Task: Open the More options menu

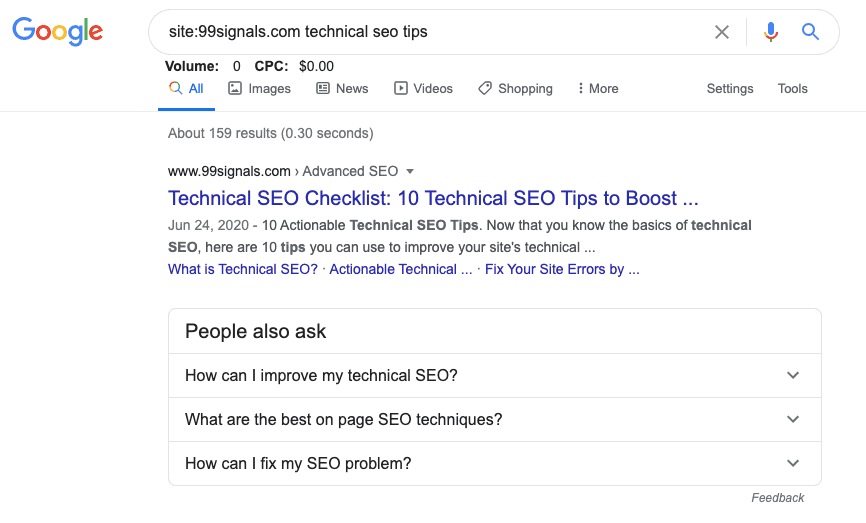Action: (597, 88)
